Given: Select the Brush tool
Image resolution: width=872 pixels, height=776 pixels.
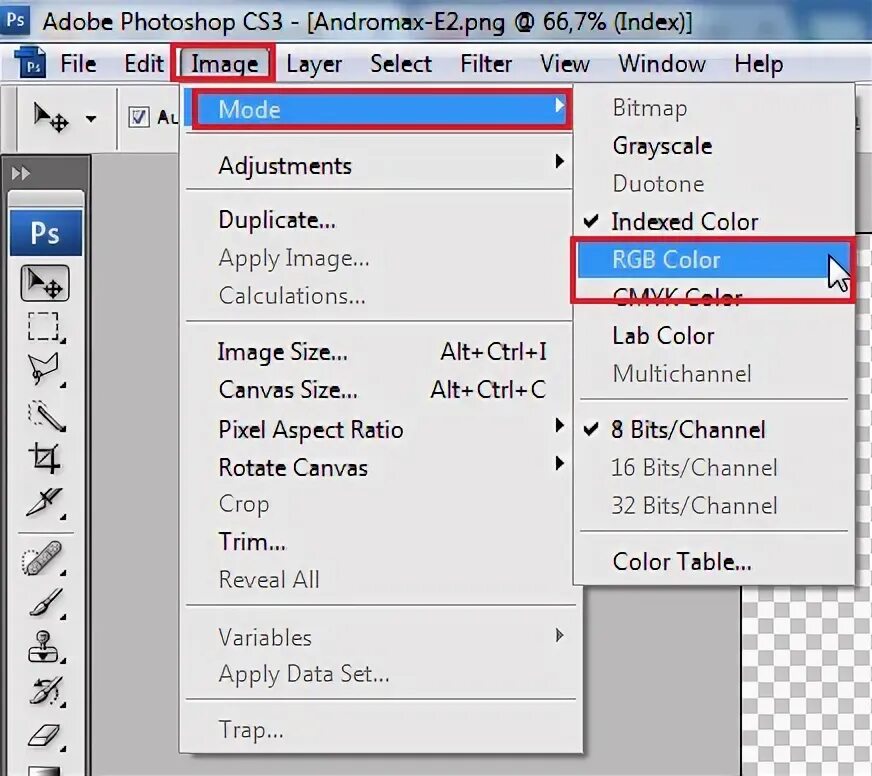Looking at the screenshot, I should [x=45, y=603].
